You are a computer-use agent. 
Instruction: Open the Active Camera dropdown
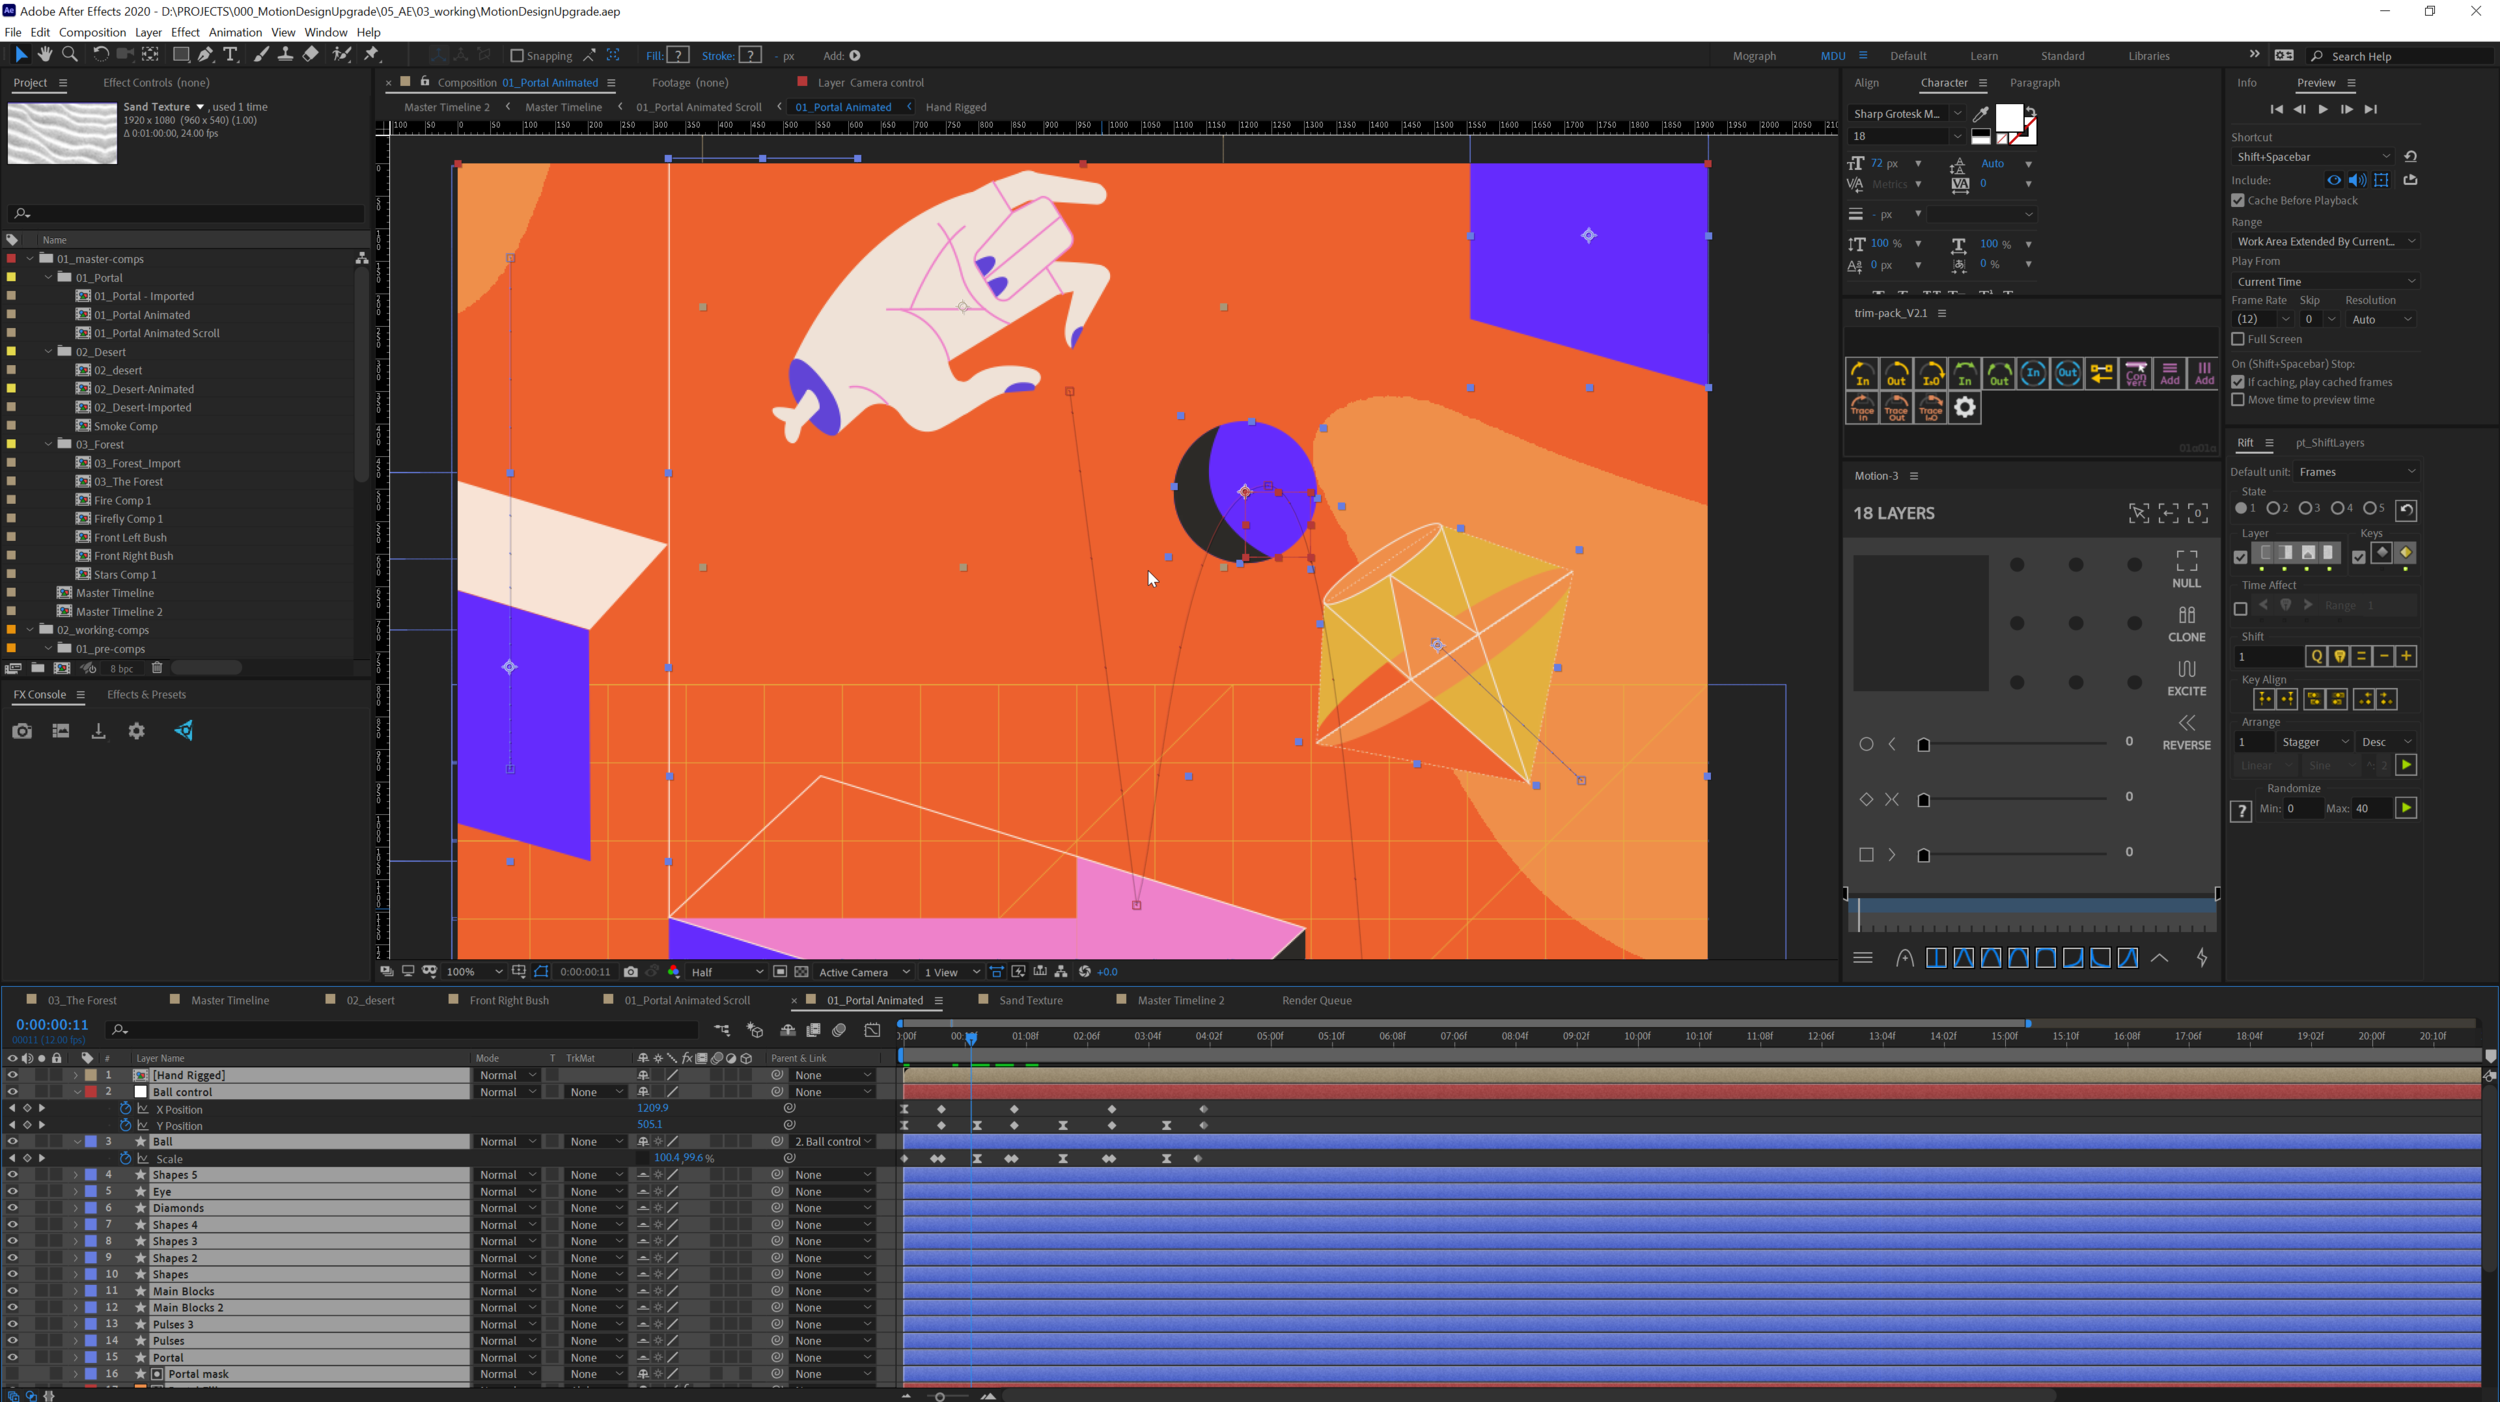(860, 971)
